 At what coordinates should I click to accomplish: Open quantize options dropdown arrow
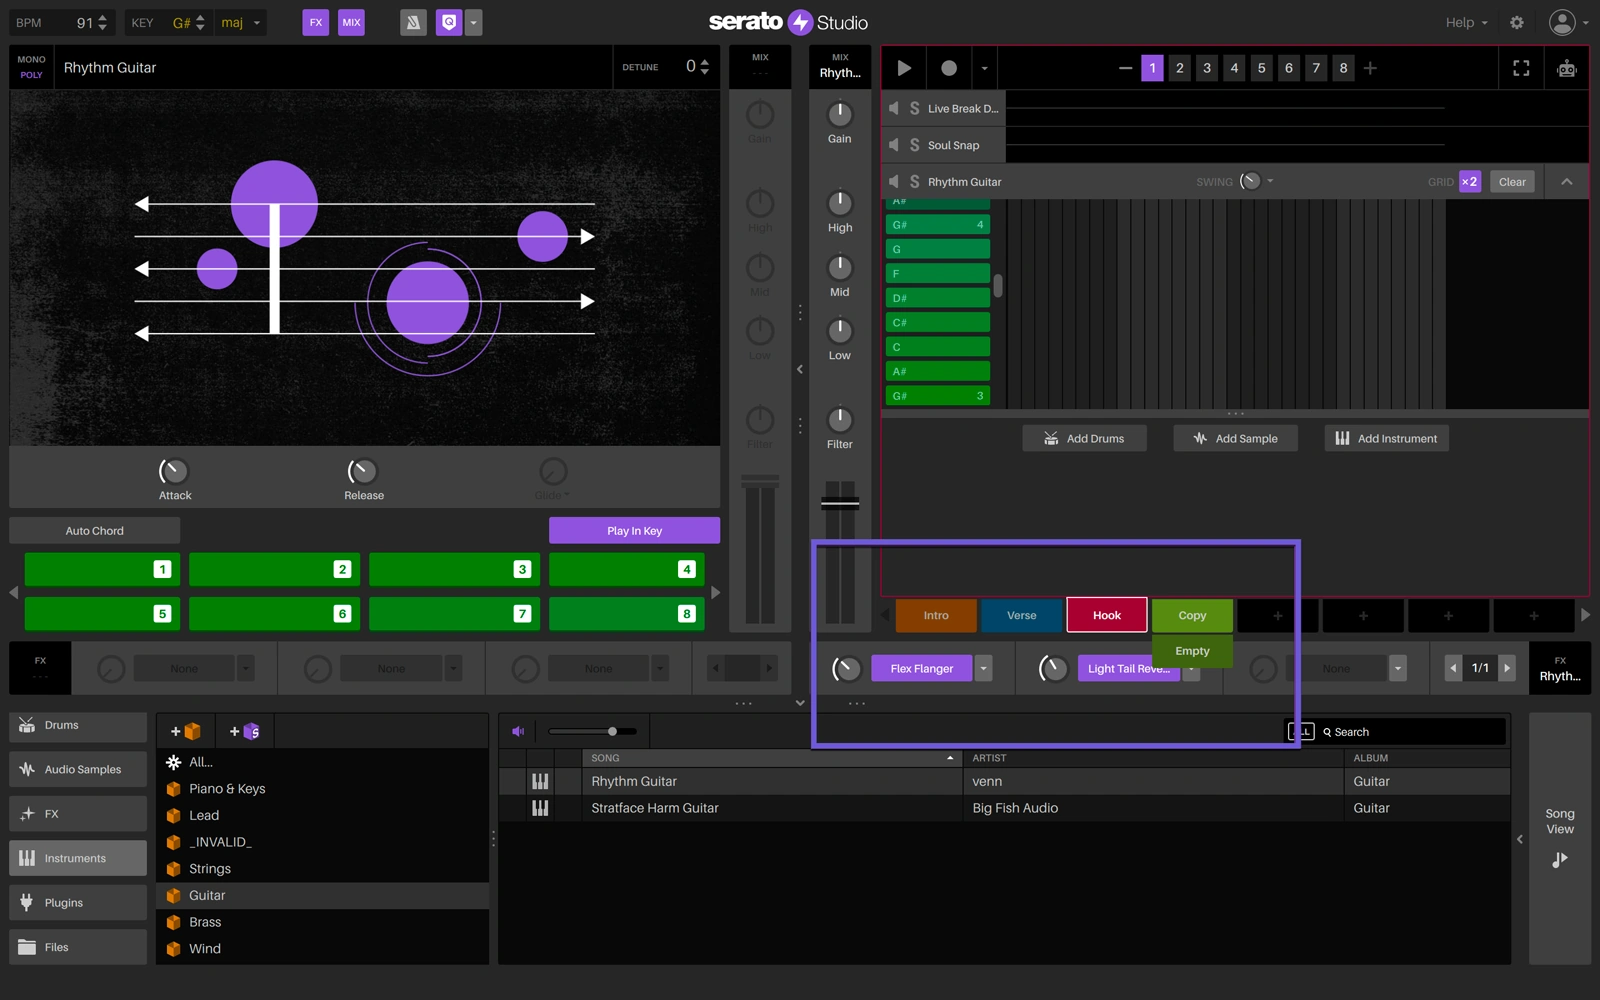click(x=474, y=22)
